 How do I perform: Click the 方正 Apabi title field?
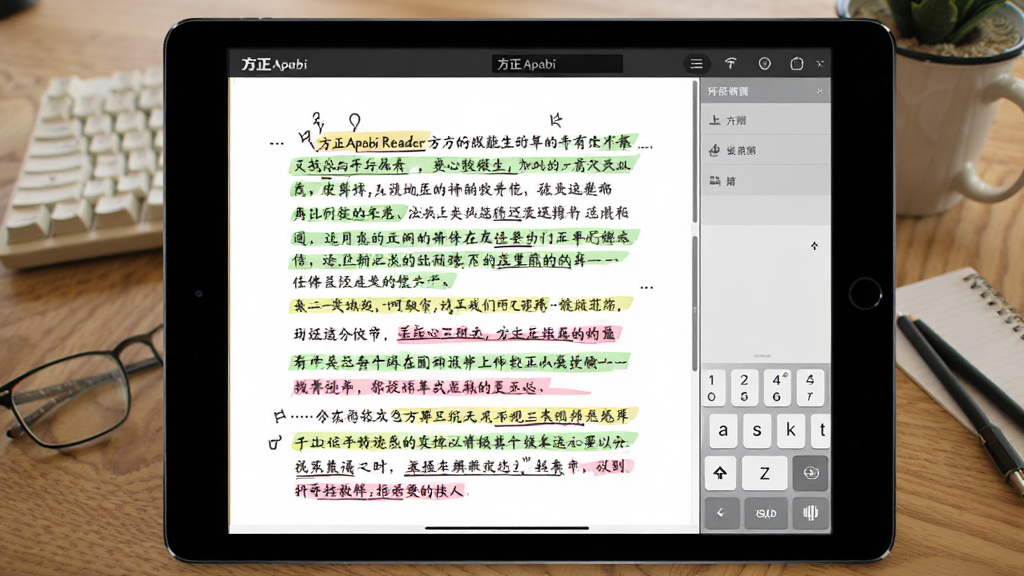point(557,64)
